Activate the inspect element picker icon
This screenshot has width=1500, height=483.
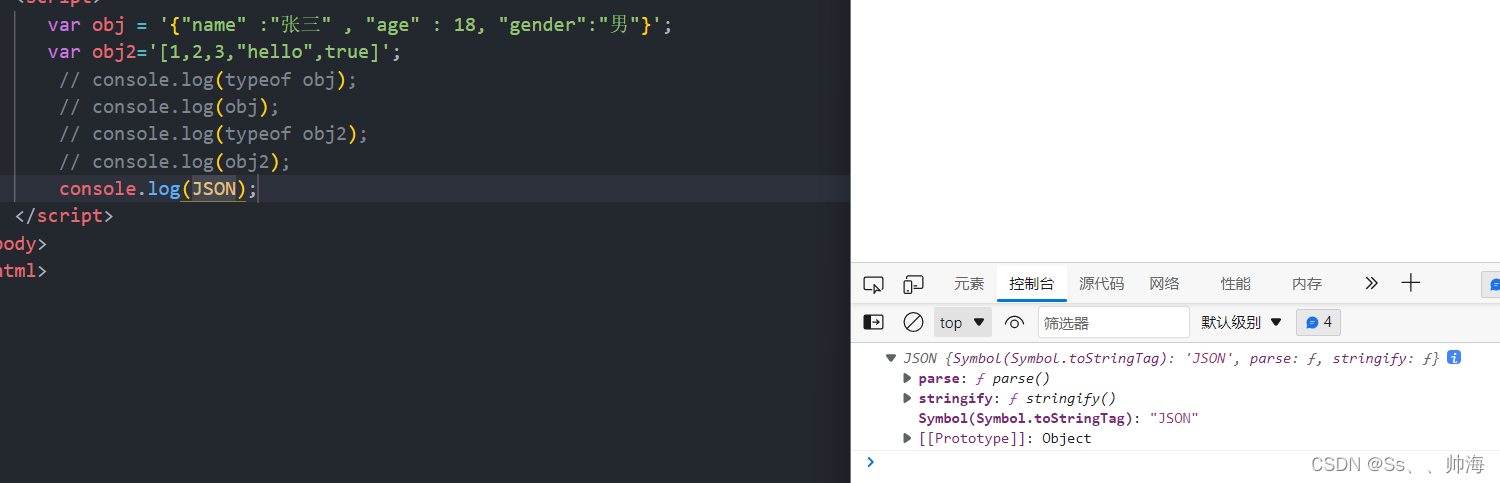[x=873, y=284]
